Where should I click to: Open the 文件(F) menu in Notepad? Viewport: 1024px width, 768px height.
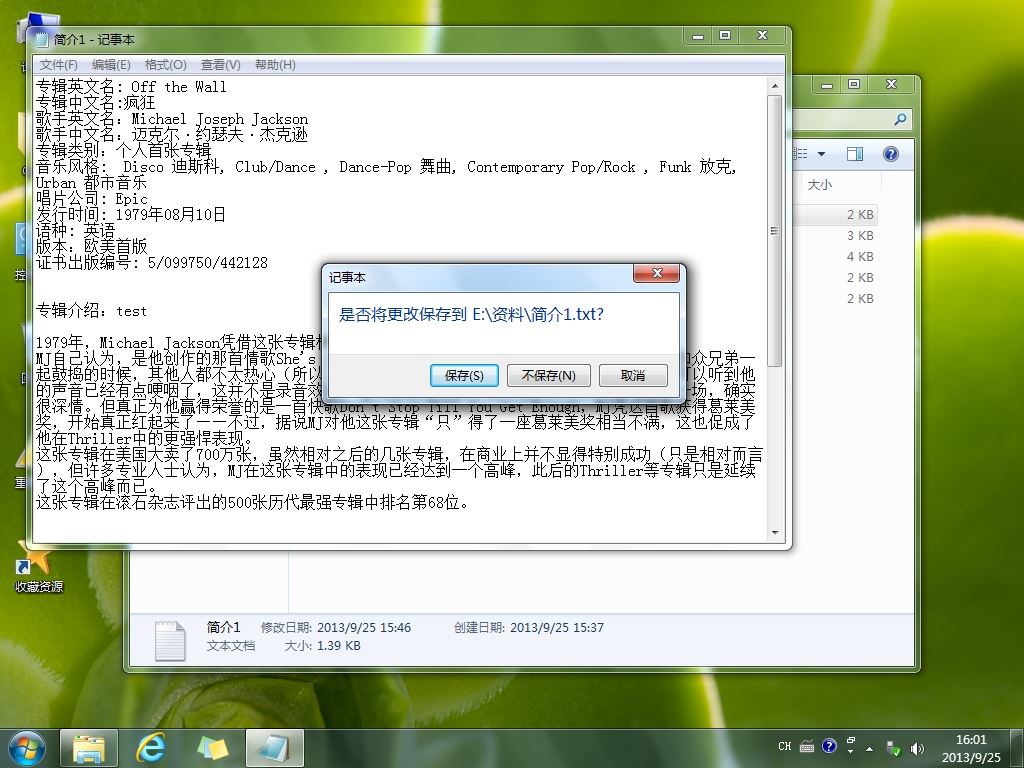(x=58, y=65)
